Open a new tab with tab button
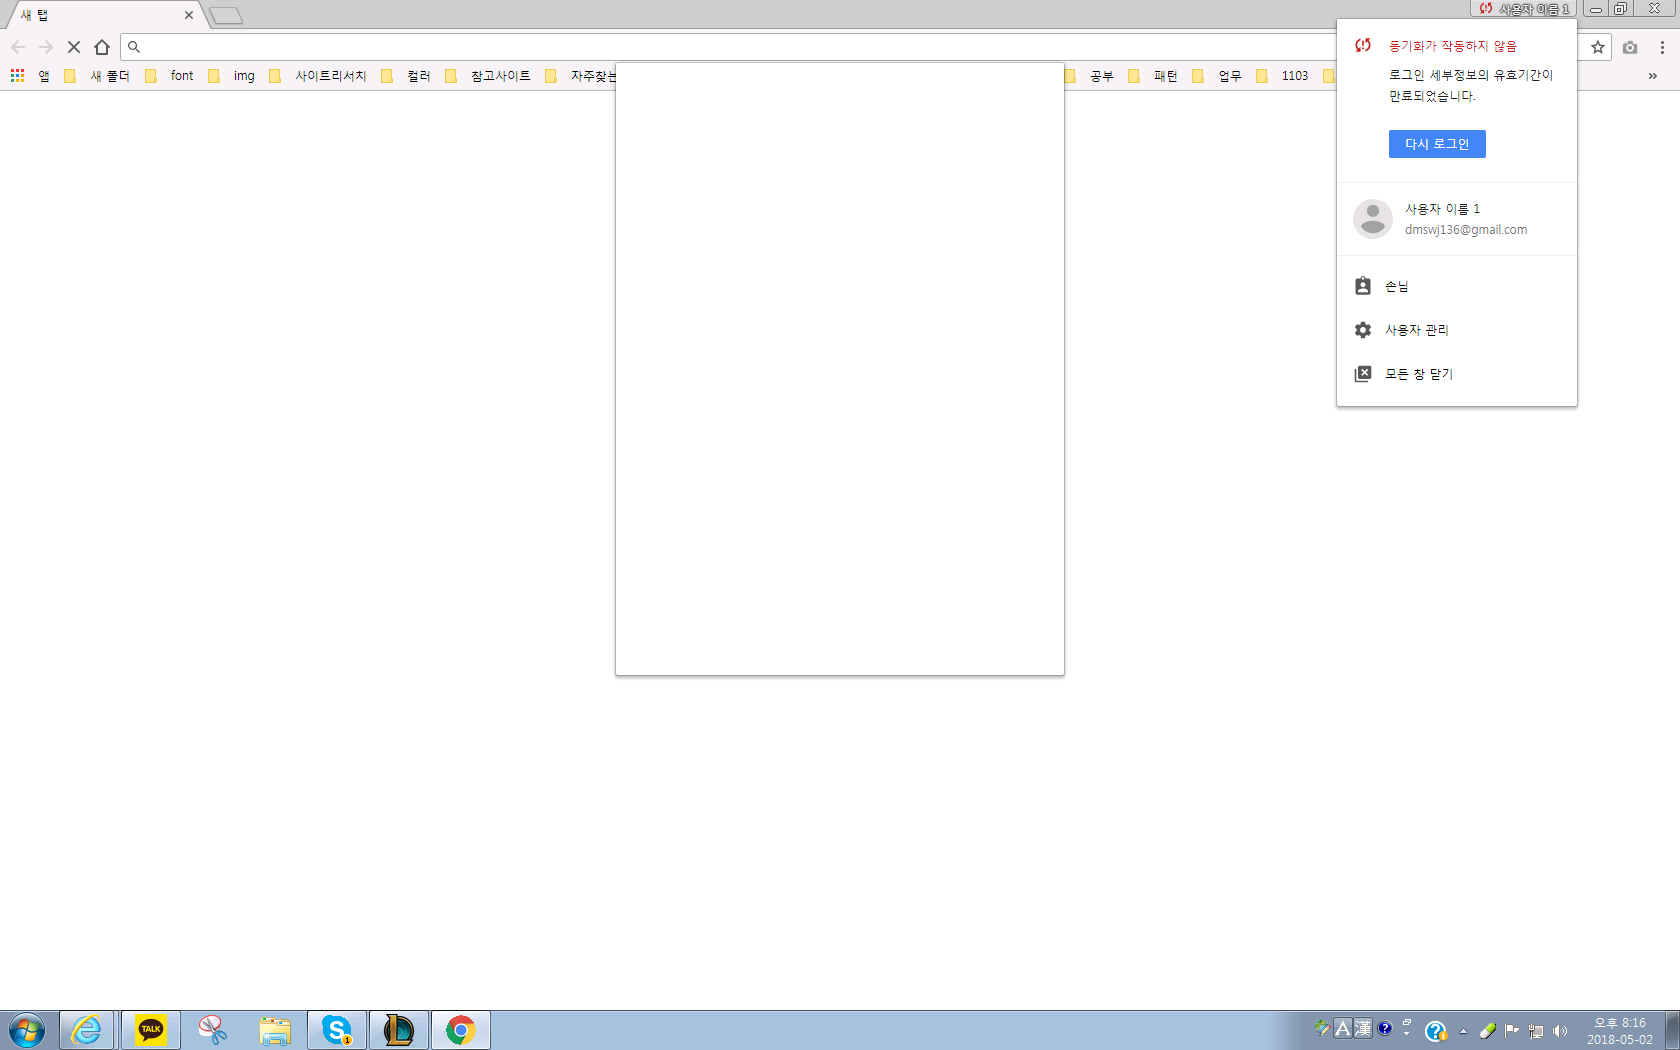 pos(226,15)
